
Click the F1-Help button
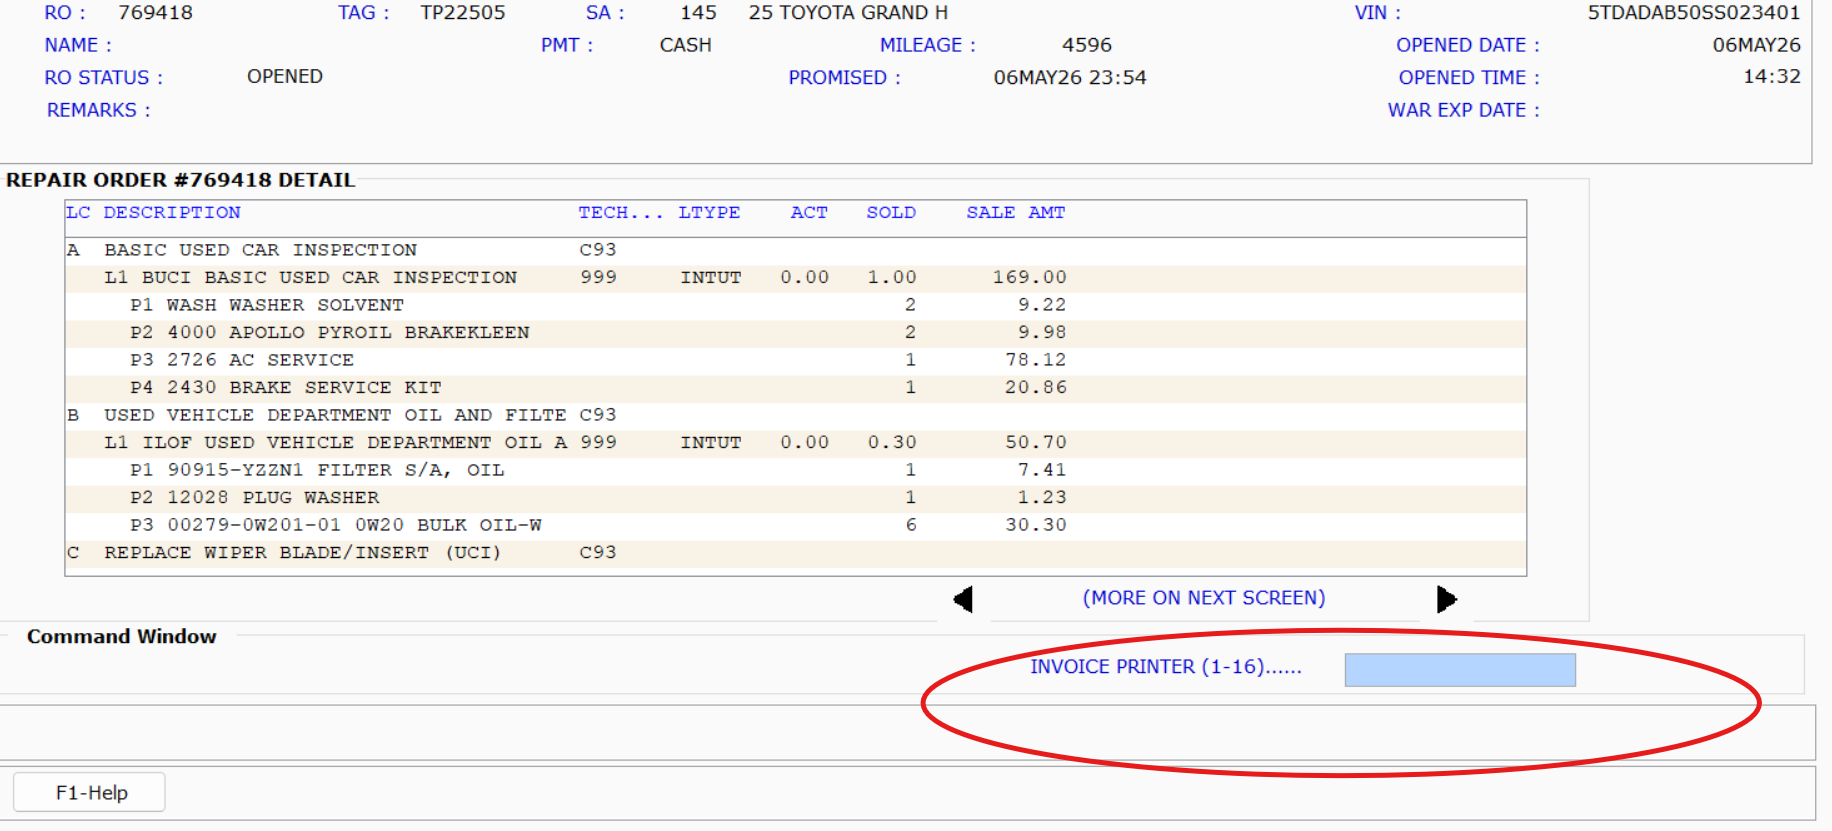(90, 793)
